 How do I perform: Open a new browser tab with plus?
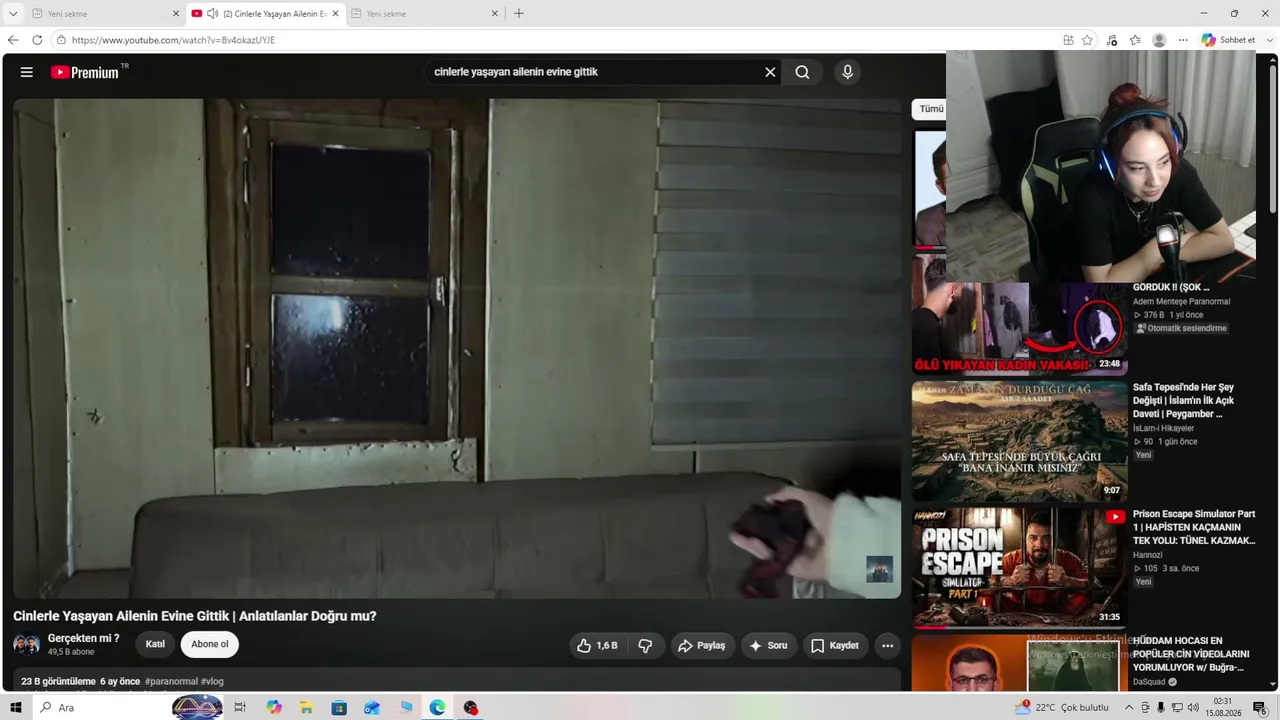pyautogui.click(x=518, y=14)
